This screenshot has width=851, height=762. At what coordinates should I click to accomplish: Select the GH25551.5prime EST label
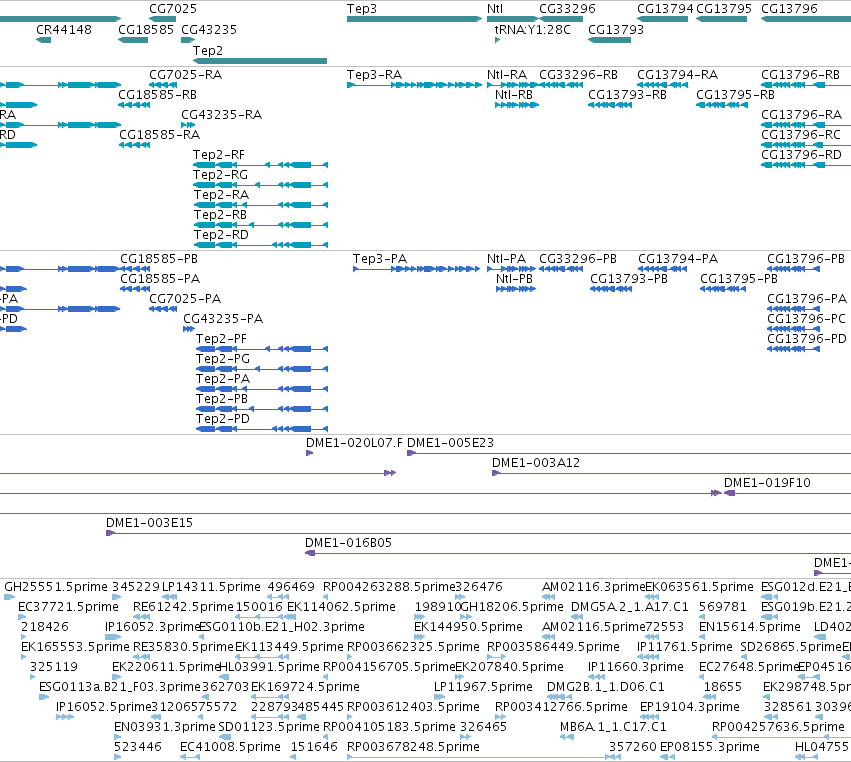(56, 587)
